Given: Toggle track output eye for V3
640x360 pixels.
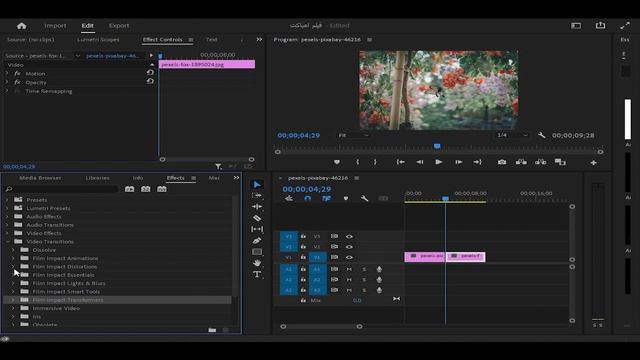Looking at the screenshot, I should pyautogui.click(x=349, y=236).
